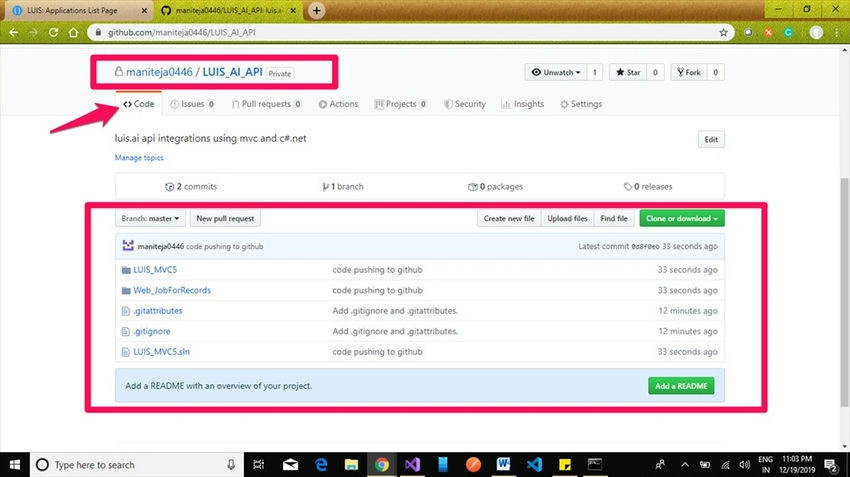Click Create new file button
The image size is (850, 477).
[x=508, y=218]
